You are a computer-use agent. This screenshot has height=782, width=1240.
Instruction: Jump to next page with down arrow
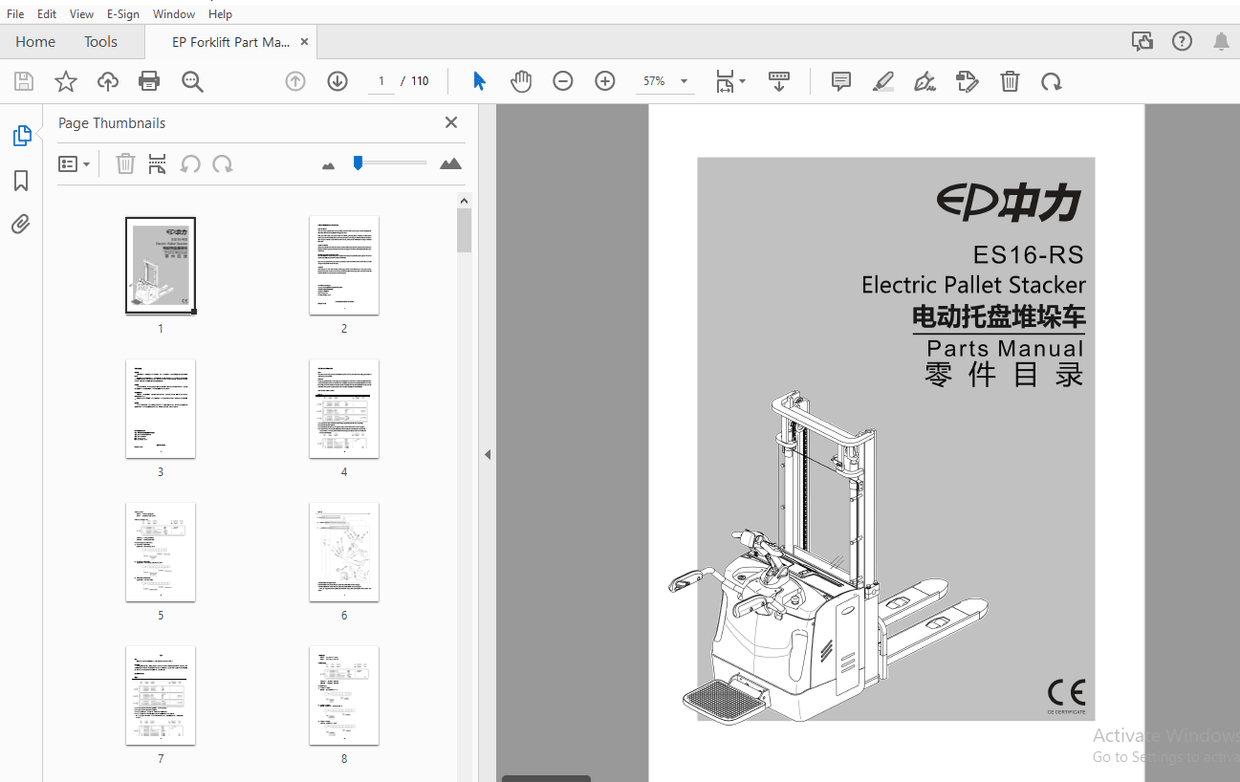[337, 81]
